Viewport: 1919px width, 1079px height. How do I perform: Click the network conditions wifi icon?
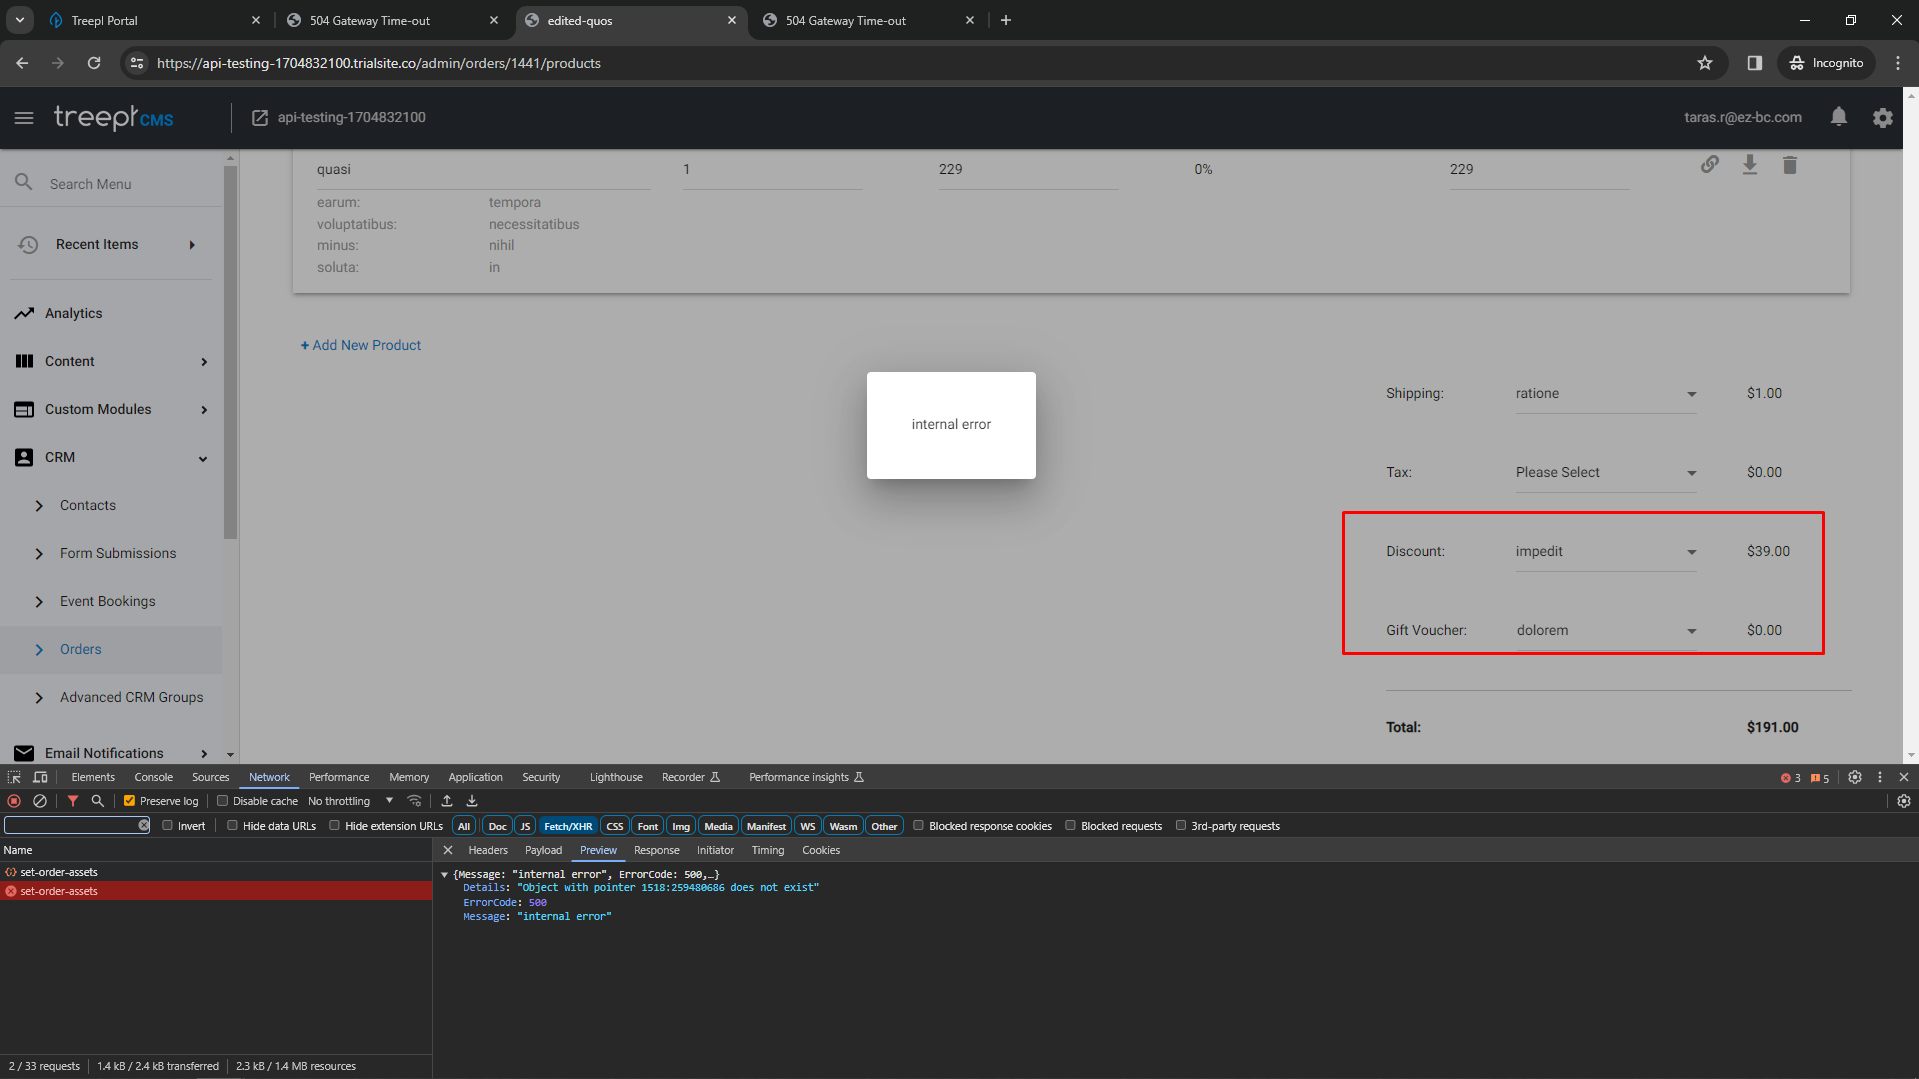[414, 801]
